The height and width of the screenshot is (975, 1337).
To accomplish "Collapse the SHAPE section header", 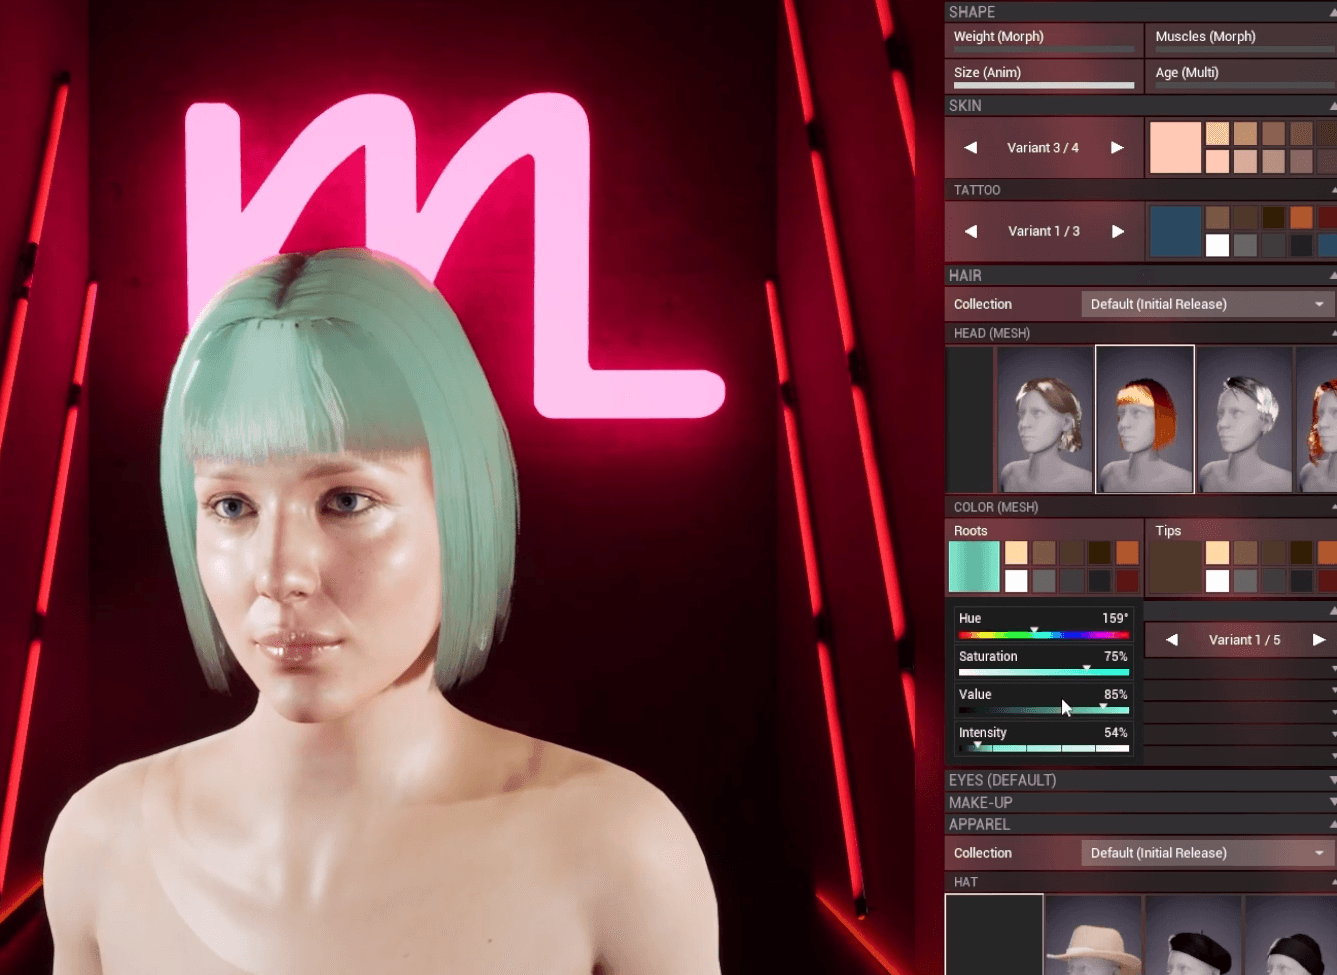I will tap(1140, 12).
